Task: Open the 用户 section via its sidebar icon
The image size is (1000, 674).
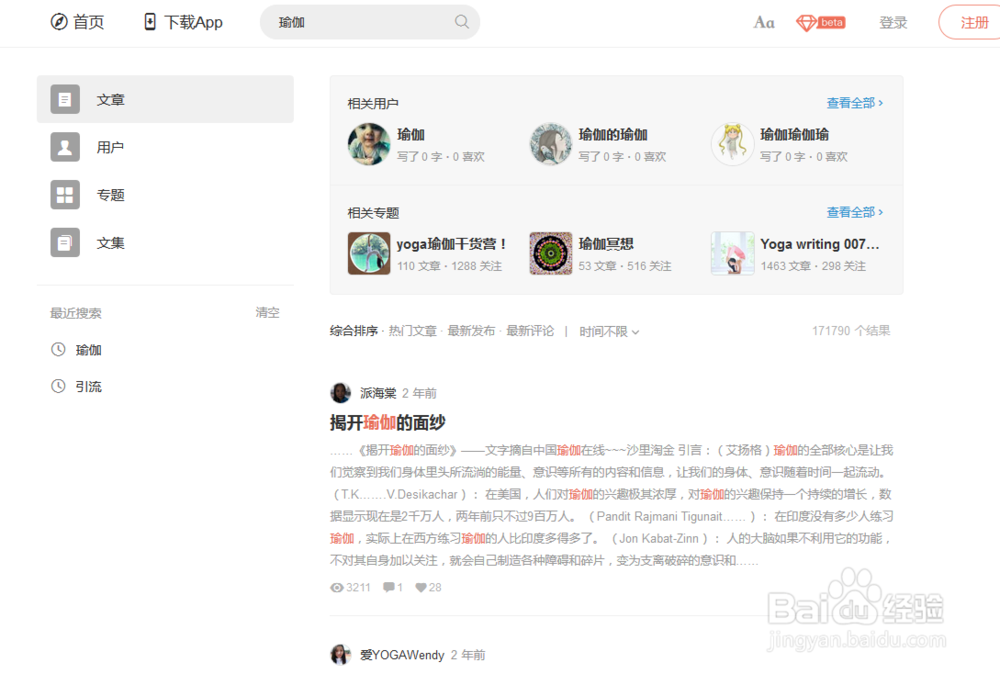Action: tap(64, 147)
